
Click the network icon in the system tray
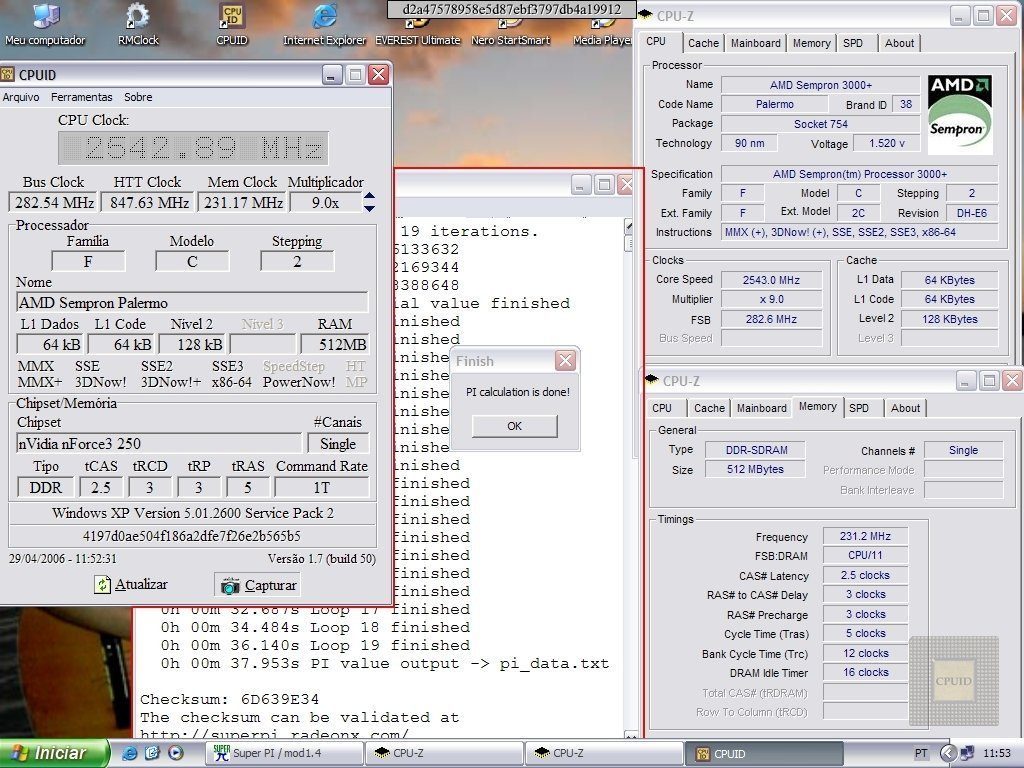967,753
